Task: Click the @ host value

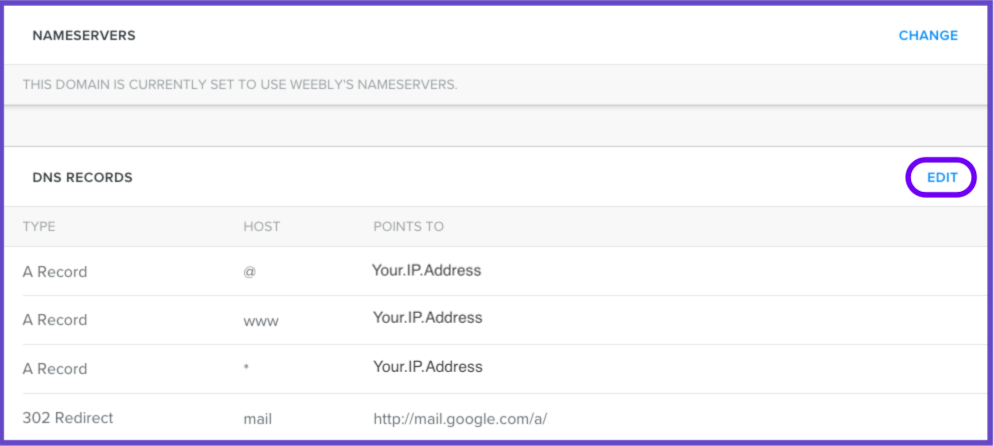Action: click(249, 272)
